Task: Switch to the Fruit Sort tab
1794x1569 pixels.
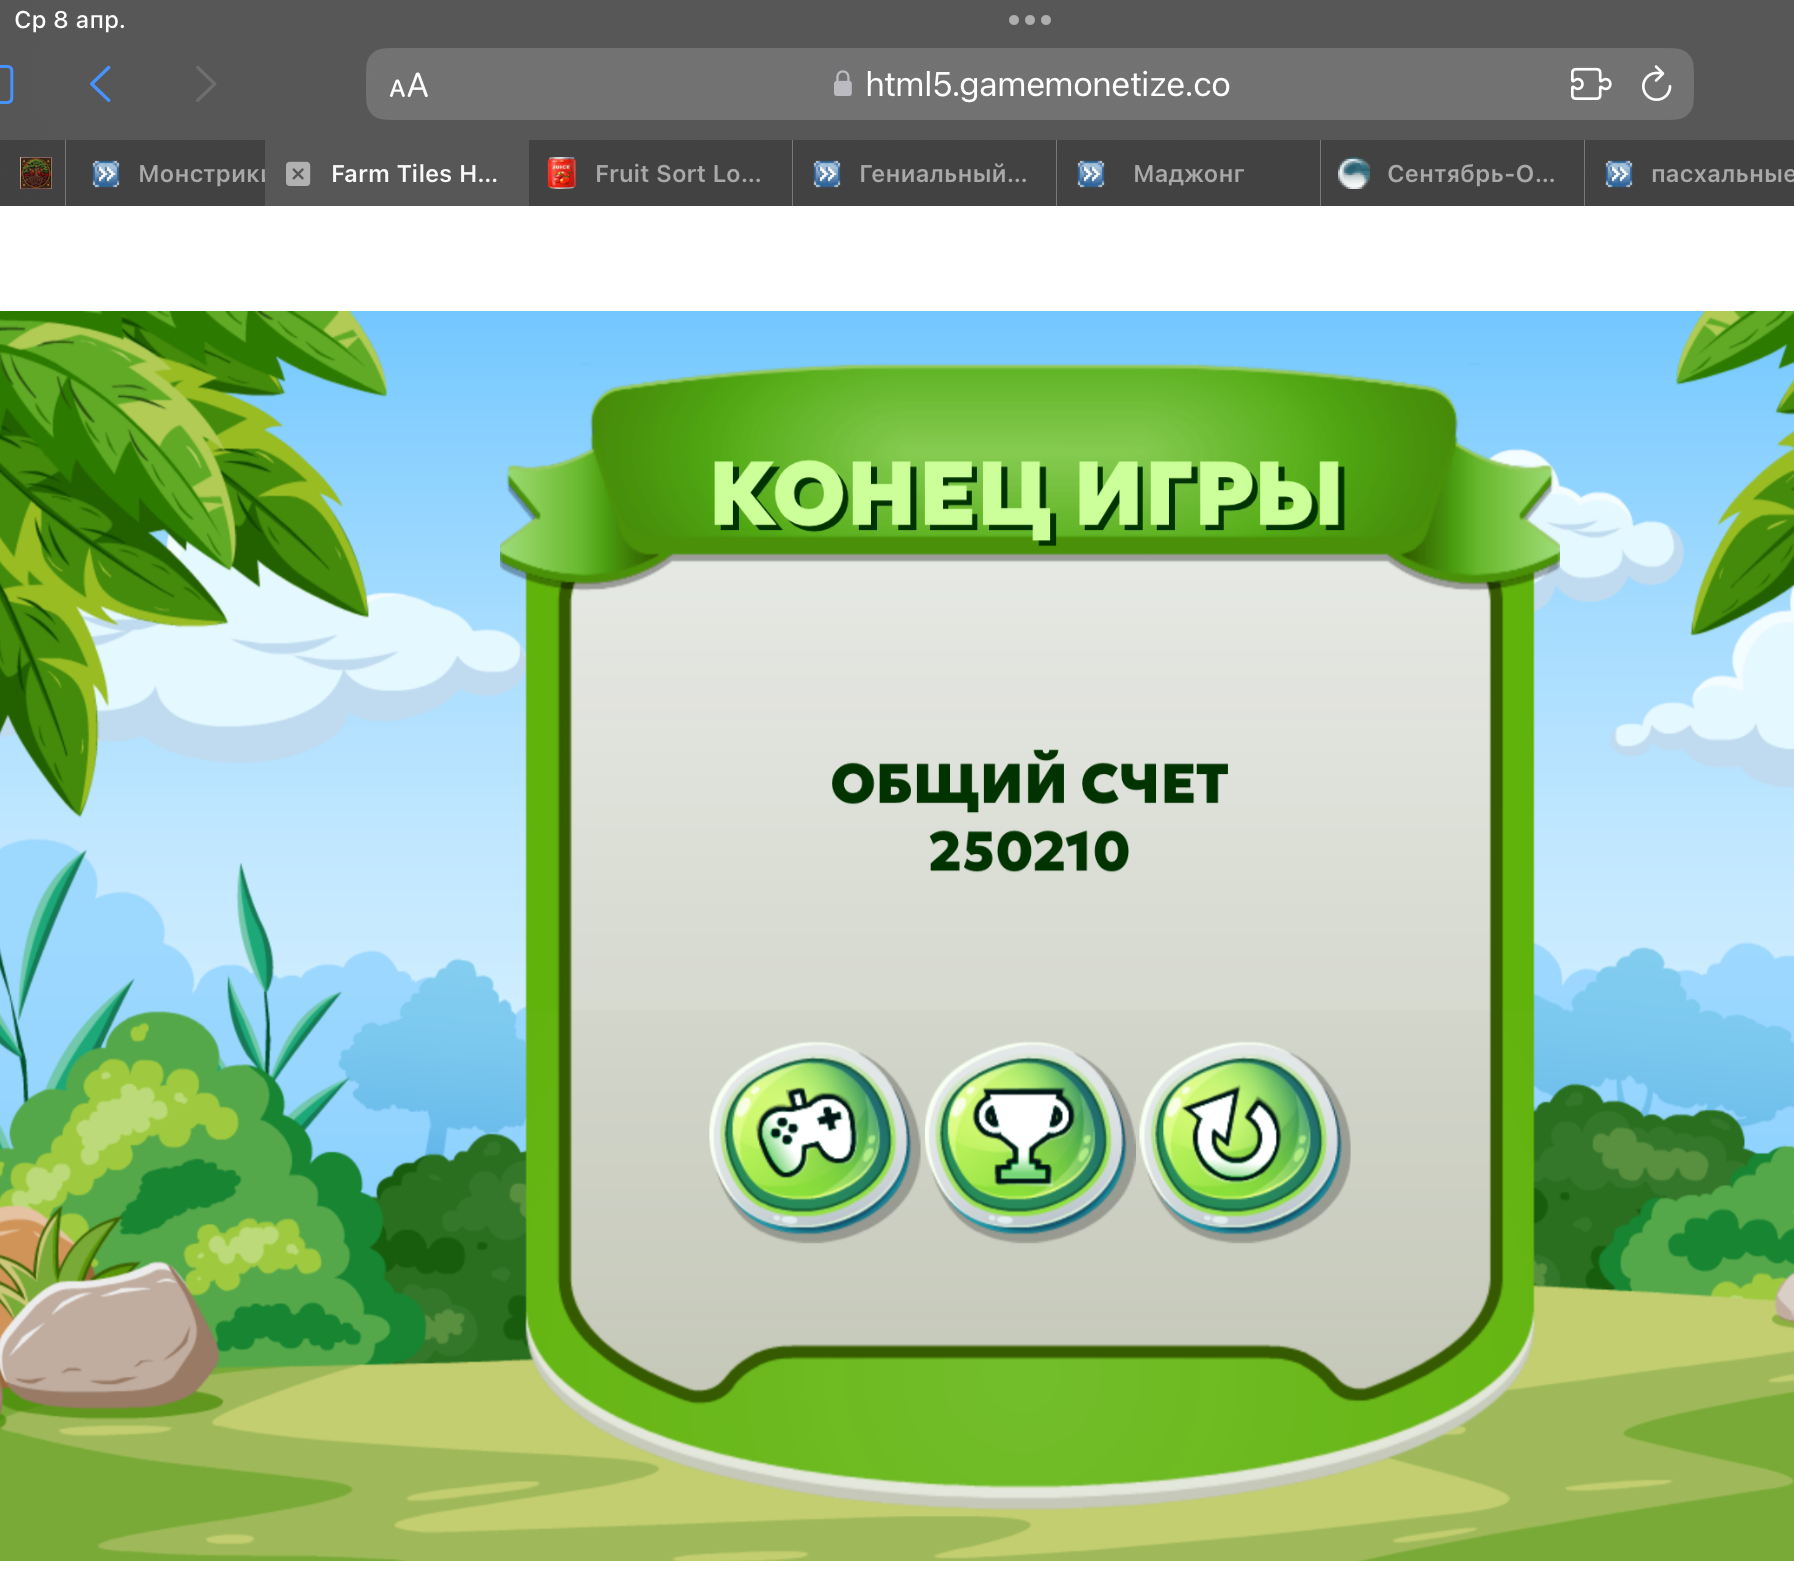Action: (x=661, y=174)
